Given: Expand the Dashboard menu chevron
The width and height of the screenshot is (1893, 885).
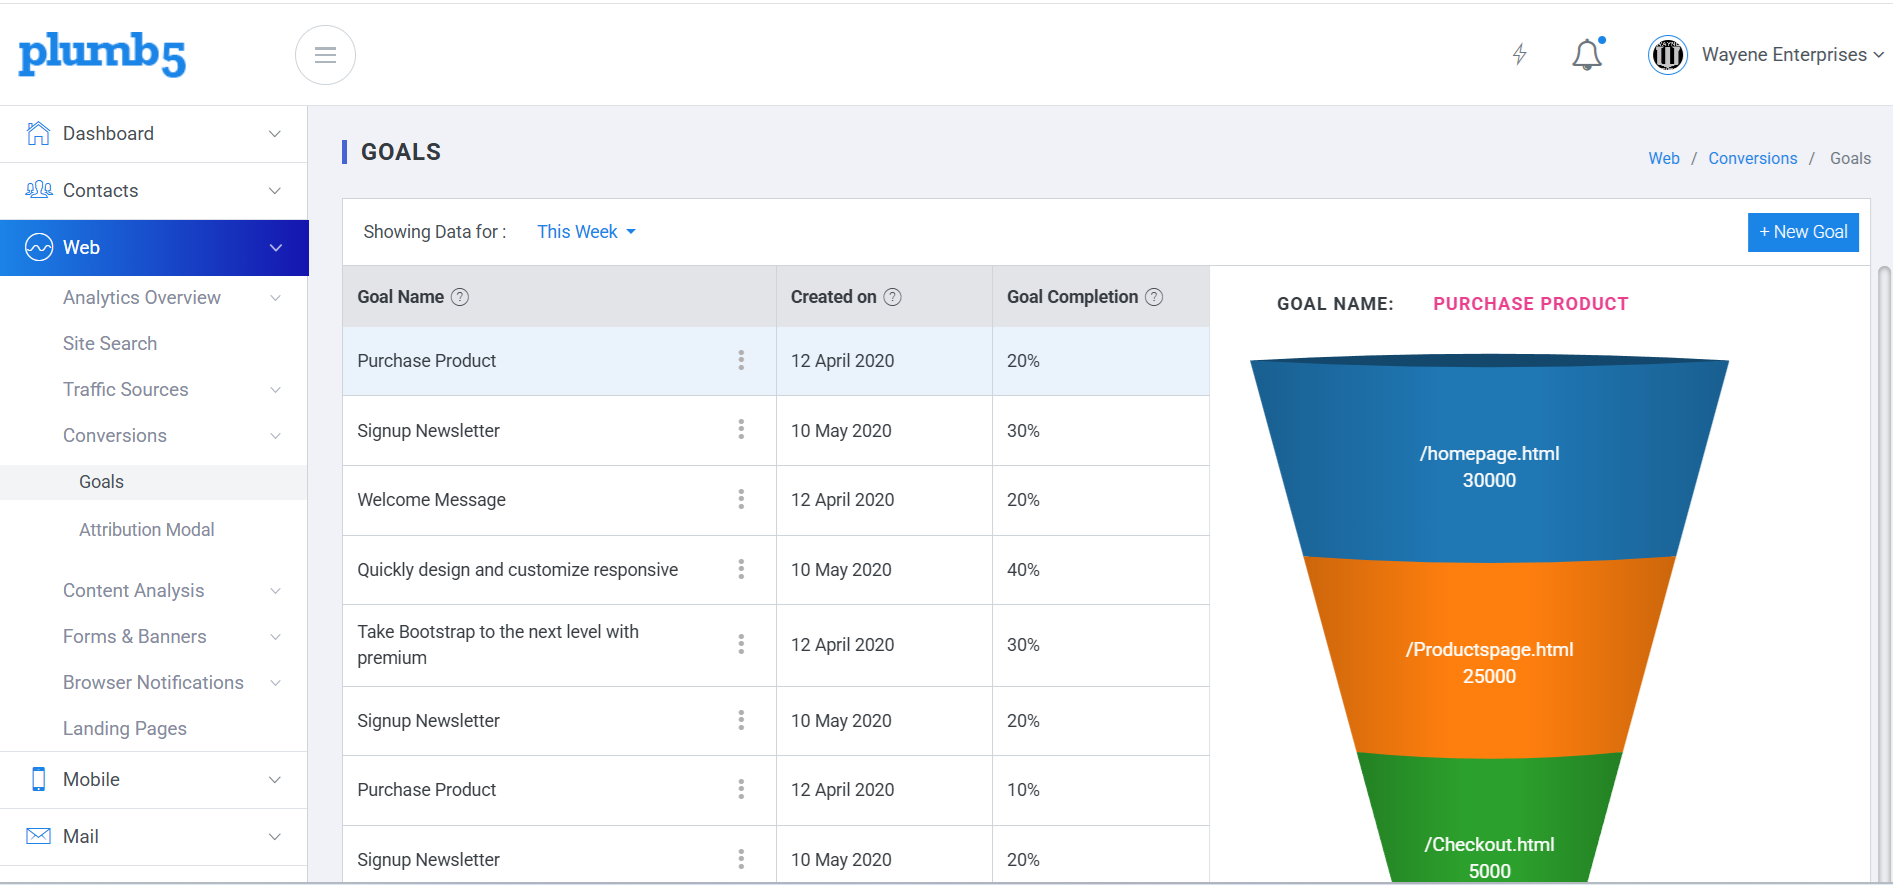Looking at the screenshot, I should pyautogui.click(x=275, y=134).
